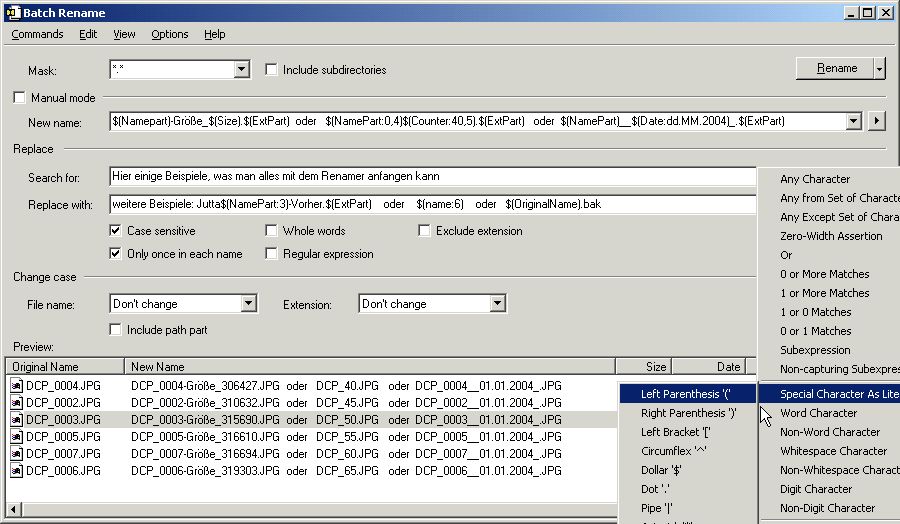Click the file icon of DCP_0003.JPG

(x=17, y=420)
